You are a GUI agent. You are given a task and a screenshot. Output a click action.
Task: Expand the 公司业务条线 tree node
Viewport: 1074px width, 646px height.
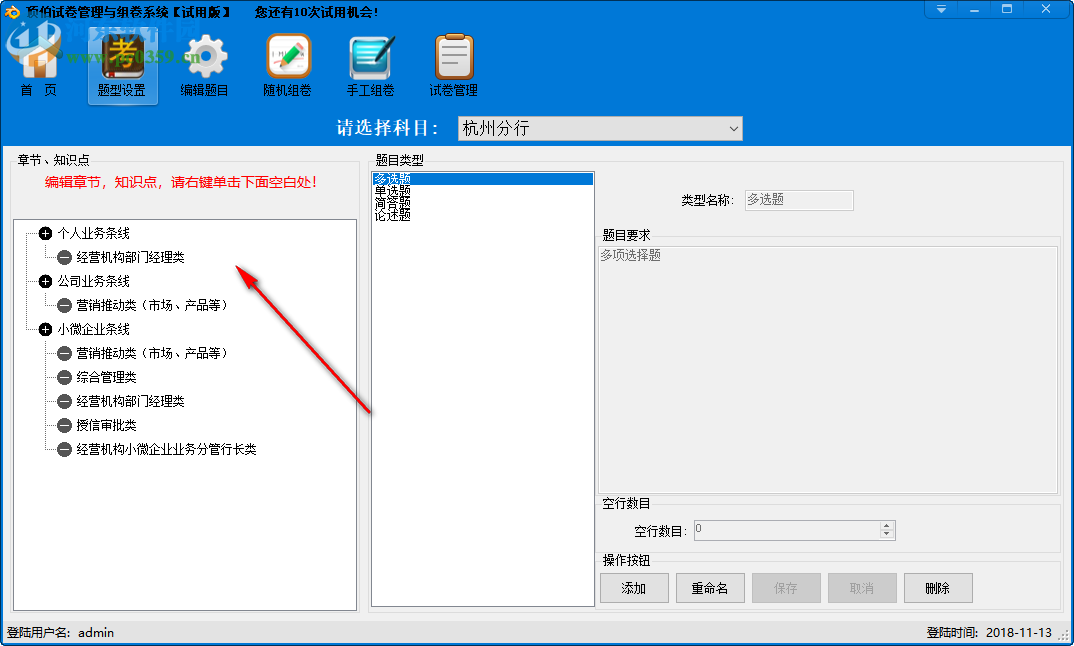[44, 281]
